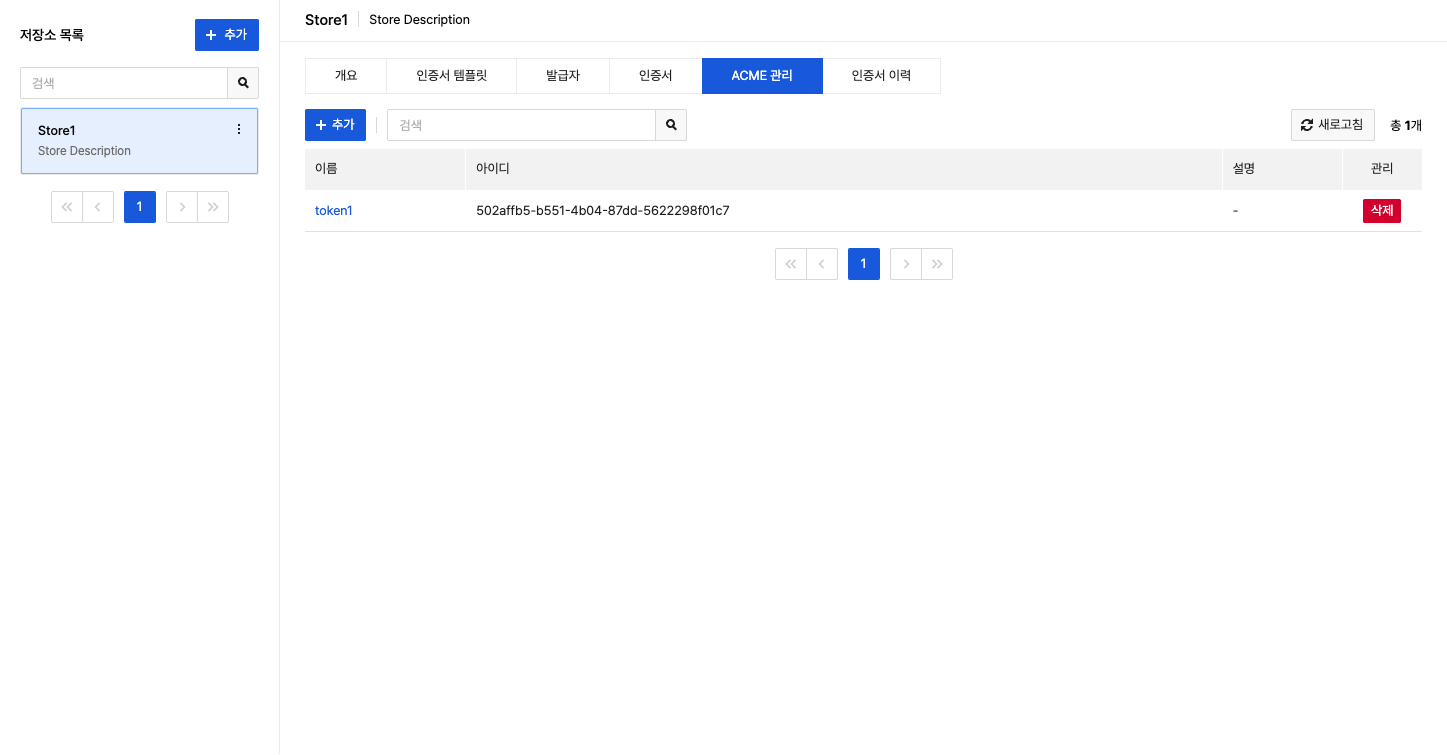Click the store list search input field
Screen dimensions: 1447x755
coord(124,82)
